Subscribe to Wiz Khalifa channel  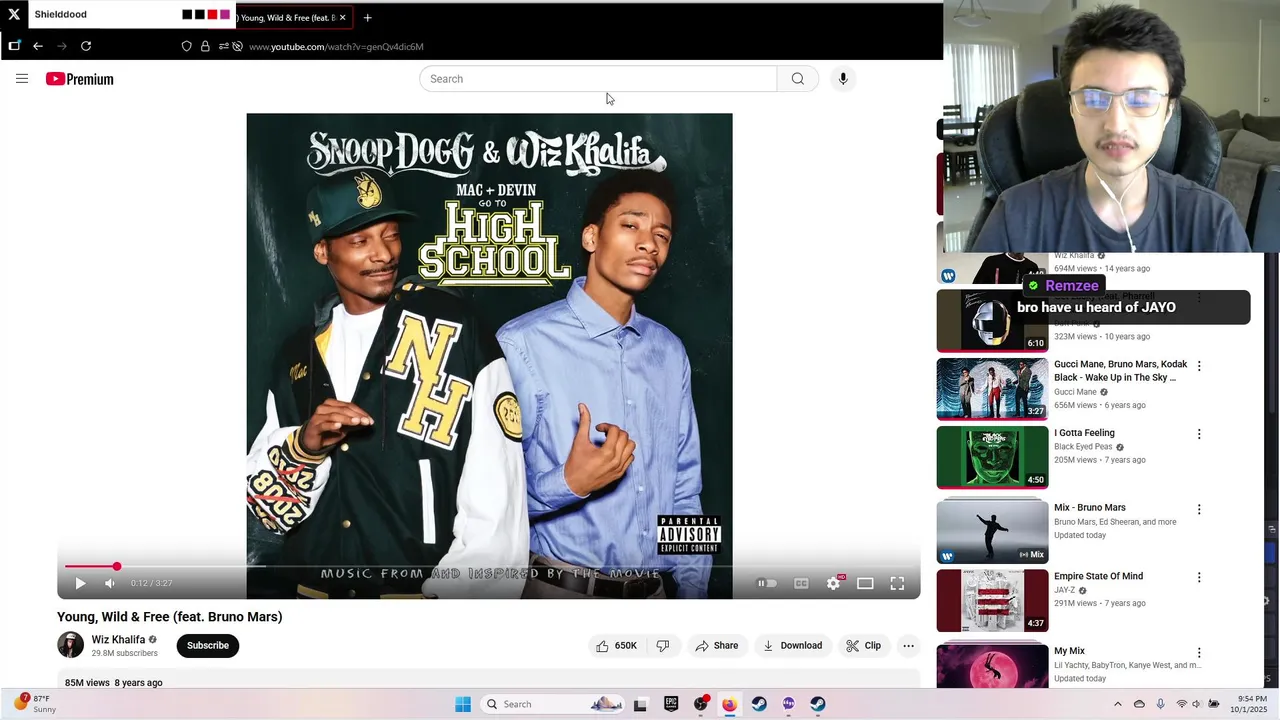(x=208, y=646)
